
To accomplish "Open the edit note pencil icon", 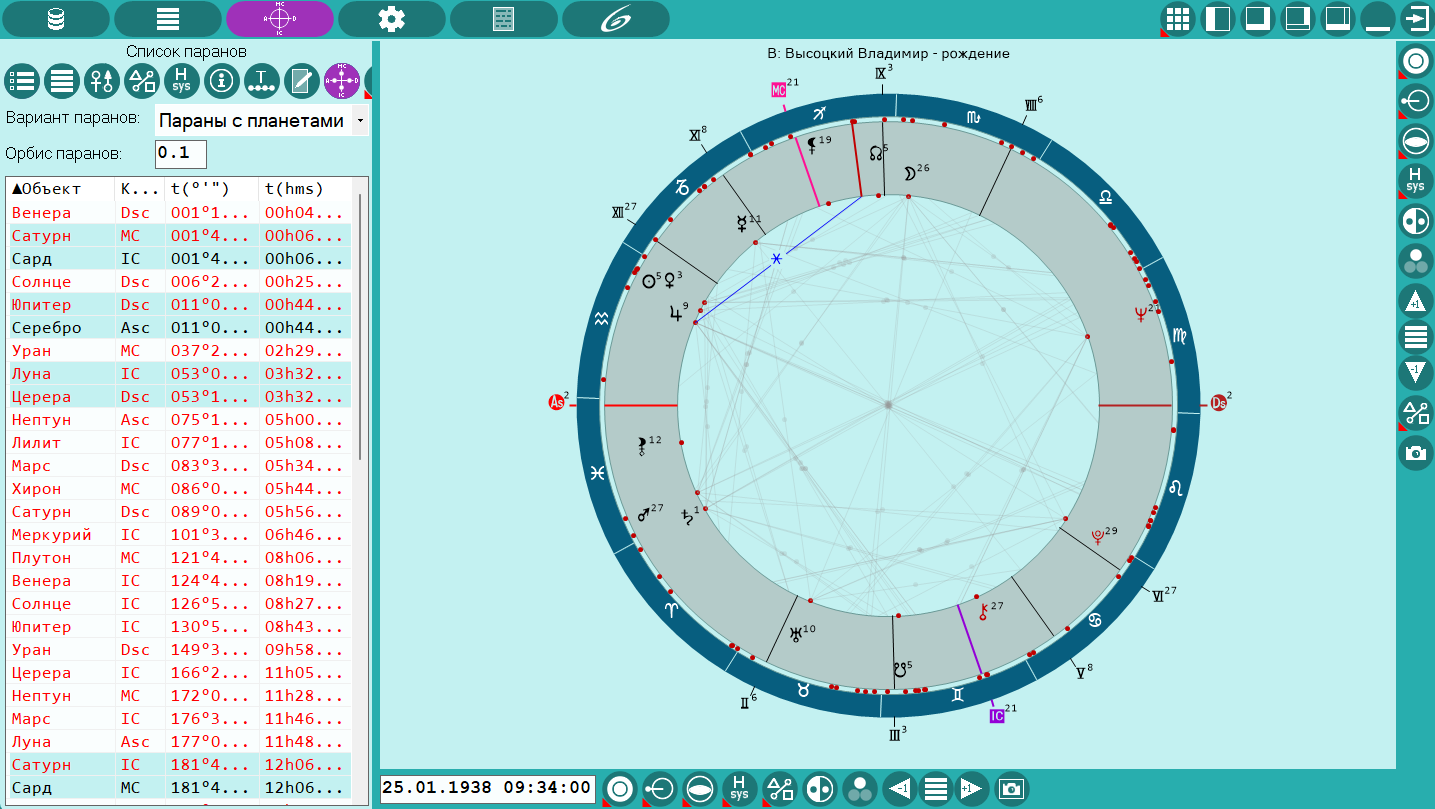I will pyautogui.click(x=301, y=80).
